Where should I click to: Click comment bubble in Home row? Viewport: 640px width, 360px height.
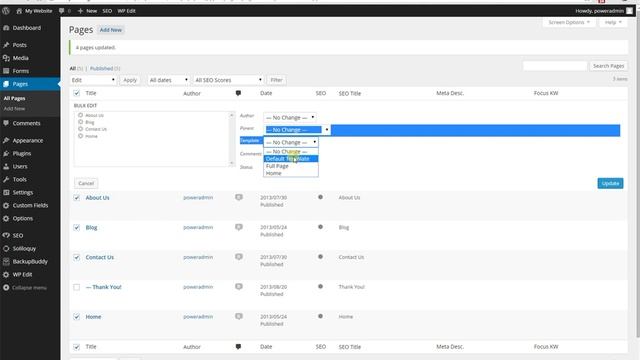(x=239, y=317)
